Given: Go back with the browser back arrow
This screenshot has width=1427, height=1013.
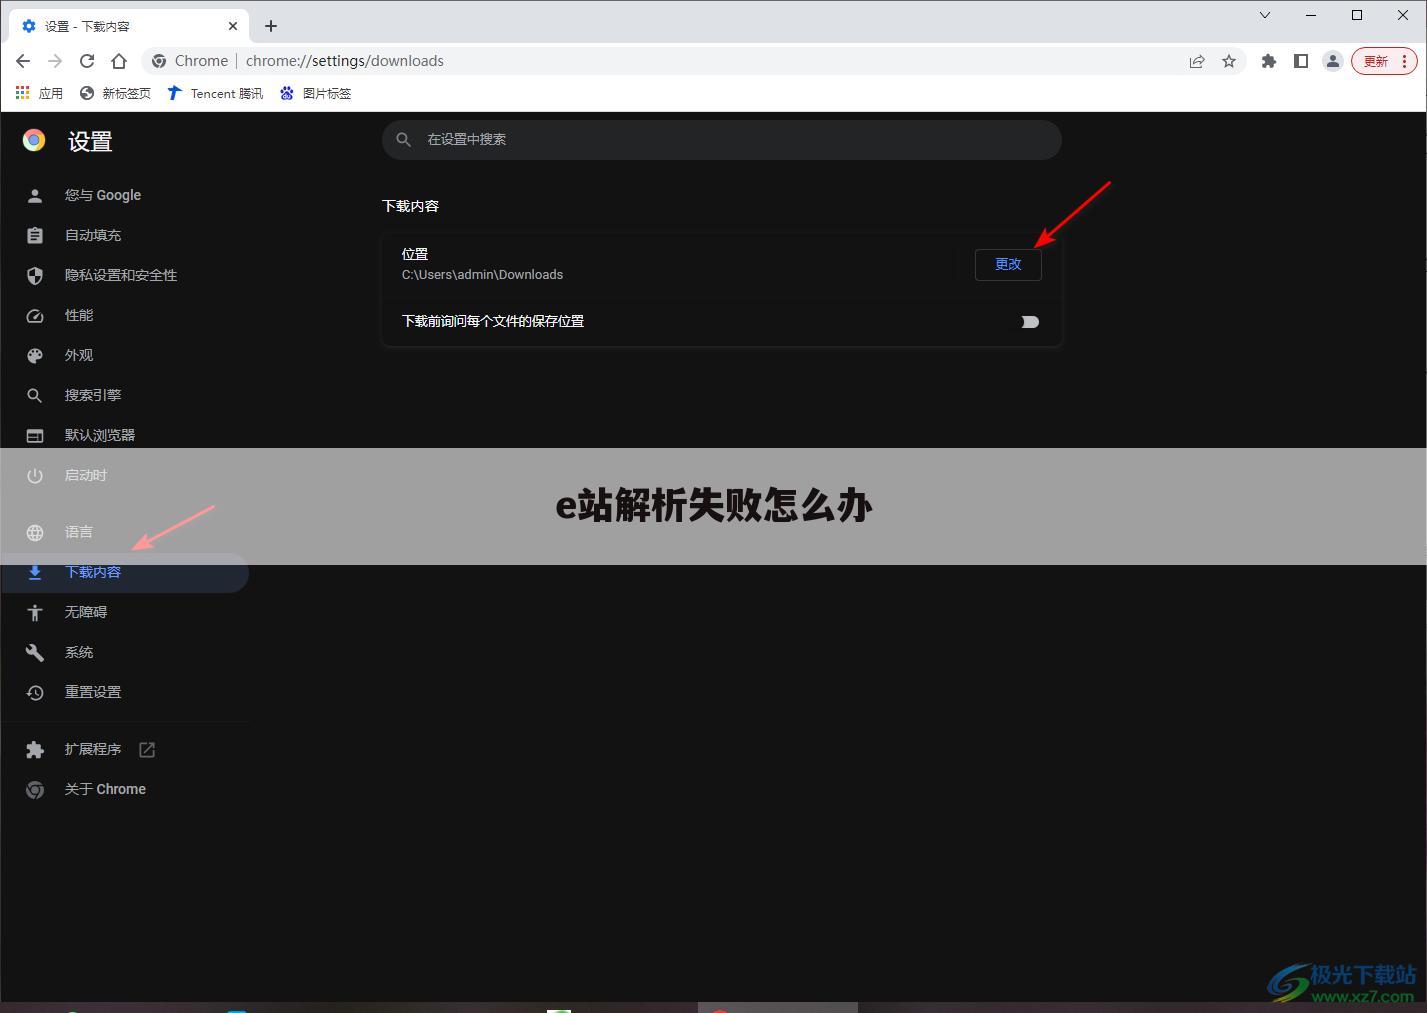Looking at the screenshot, I should pyautogui.click(x=23, y=61).
